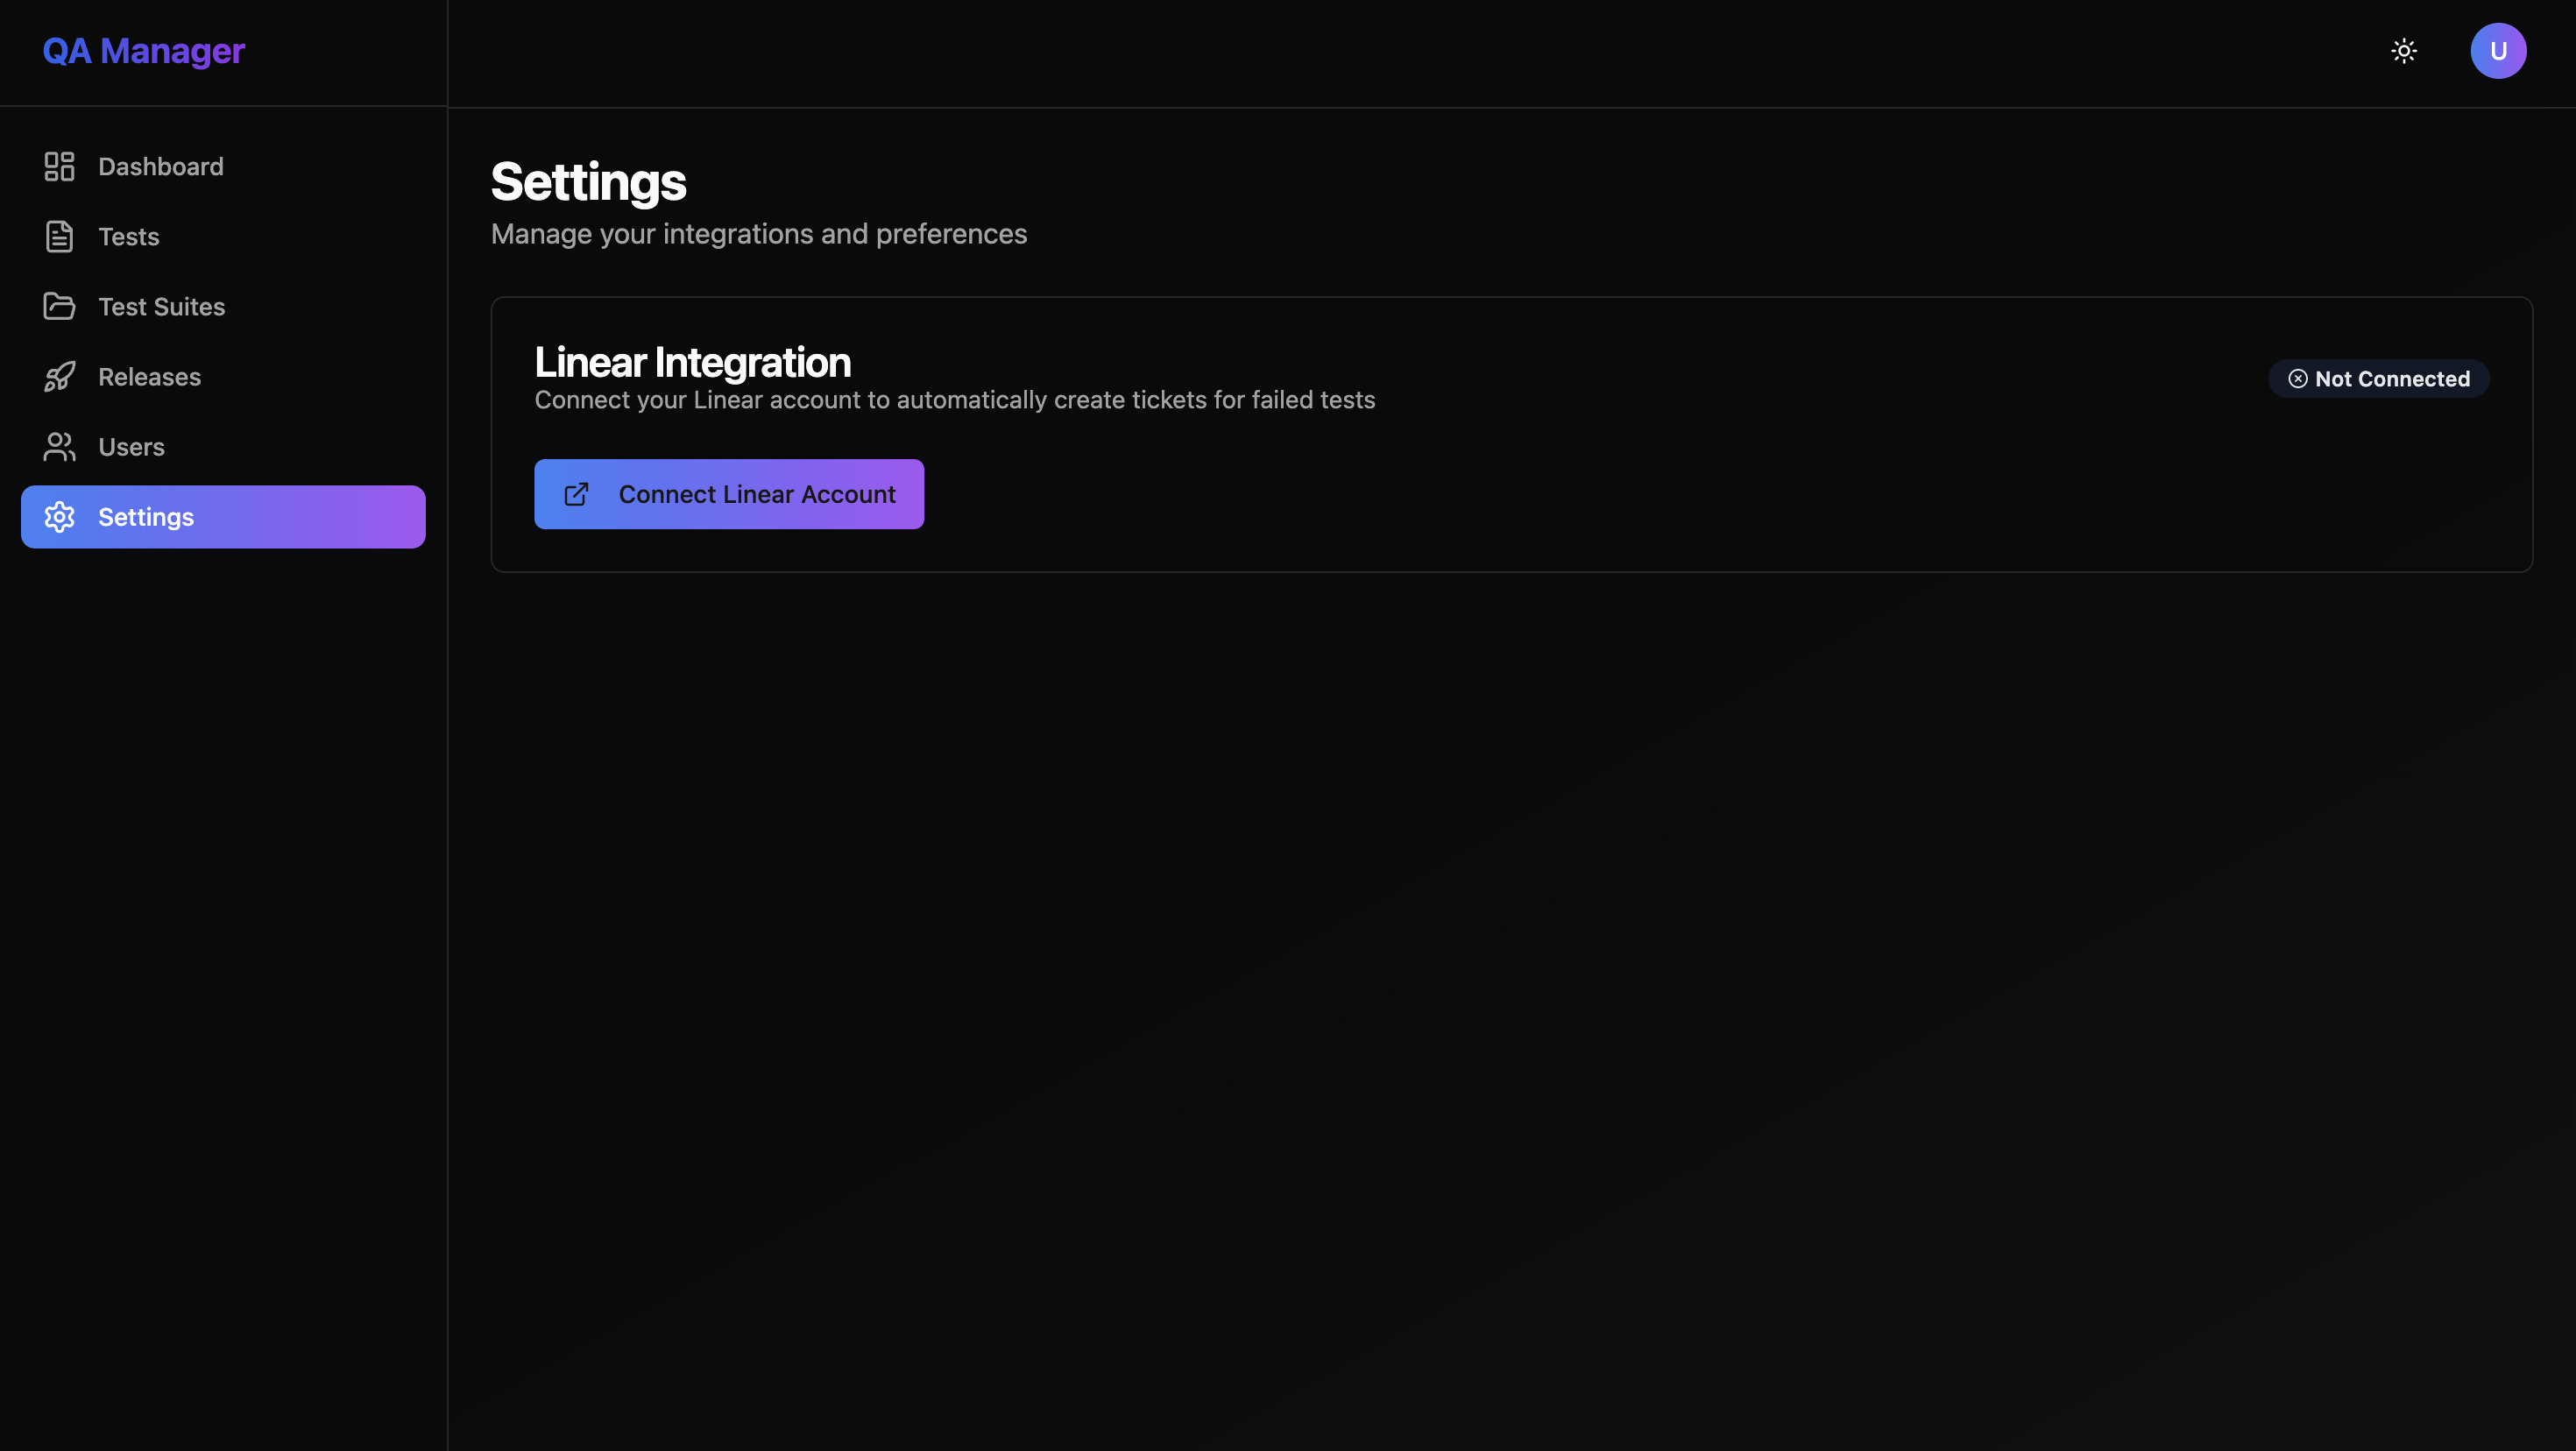
Task: Toggle light theme with sun icon
Action: (x=2404, y=51)
